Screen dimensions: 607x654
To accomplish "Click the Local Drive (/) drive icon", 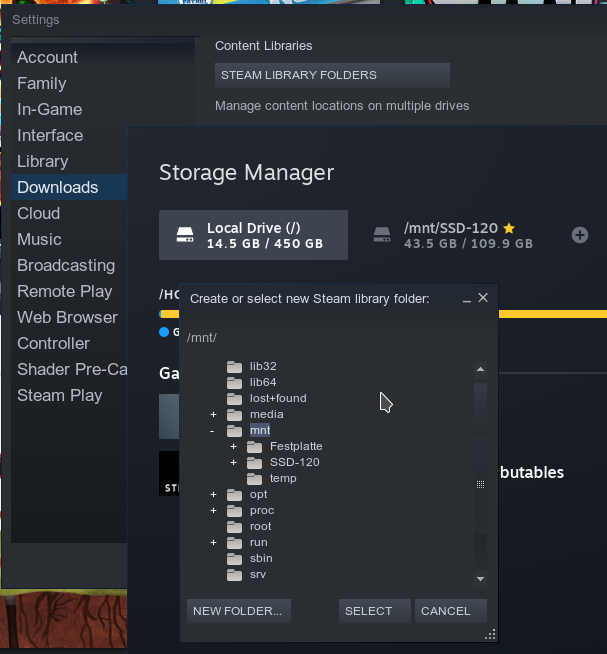I will click(x=185, y=235).
